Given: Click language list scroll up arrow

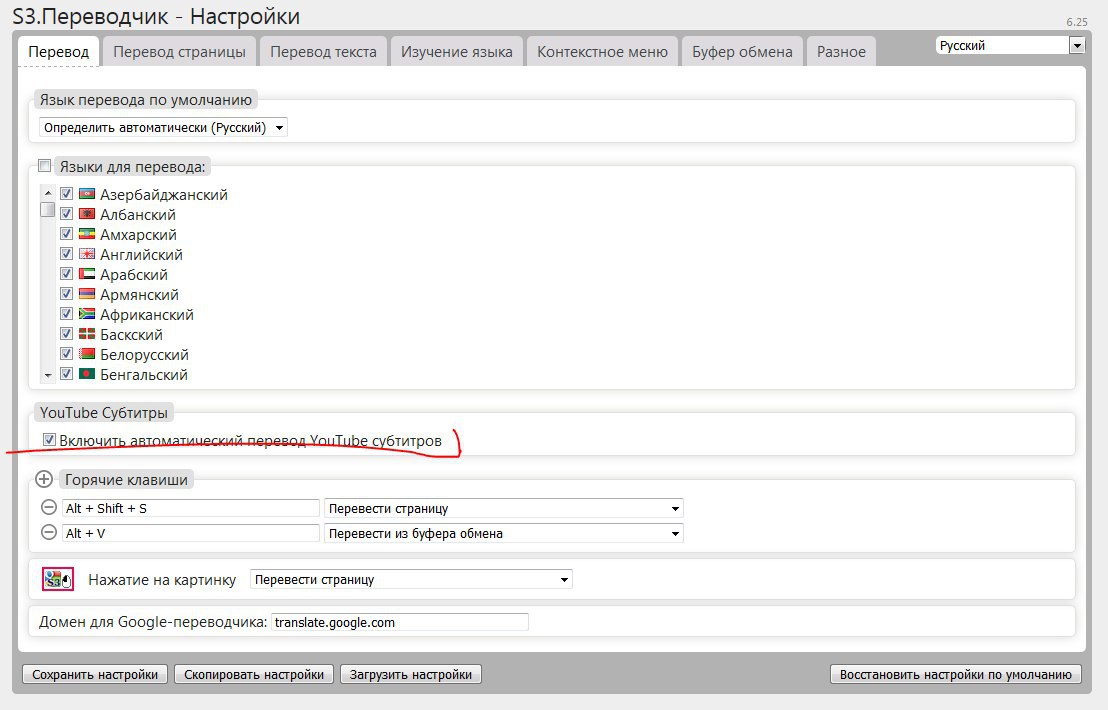Looking at the screenshot, I should point(47,193).
